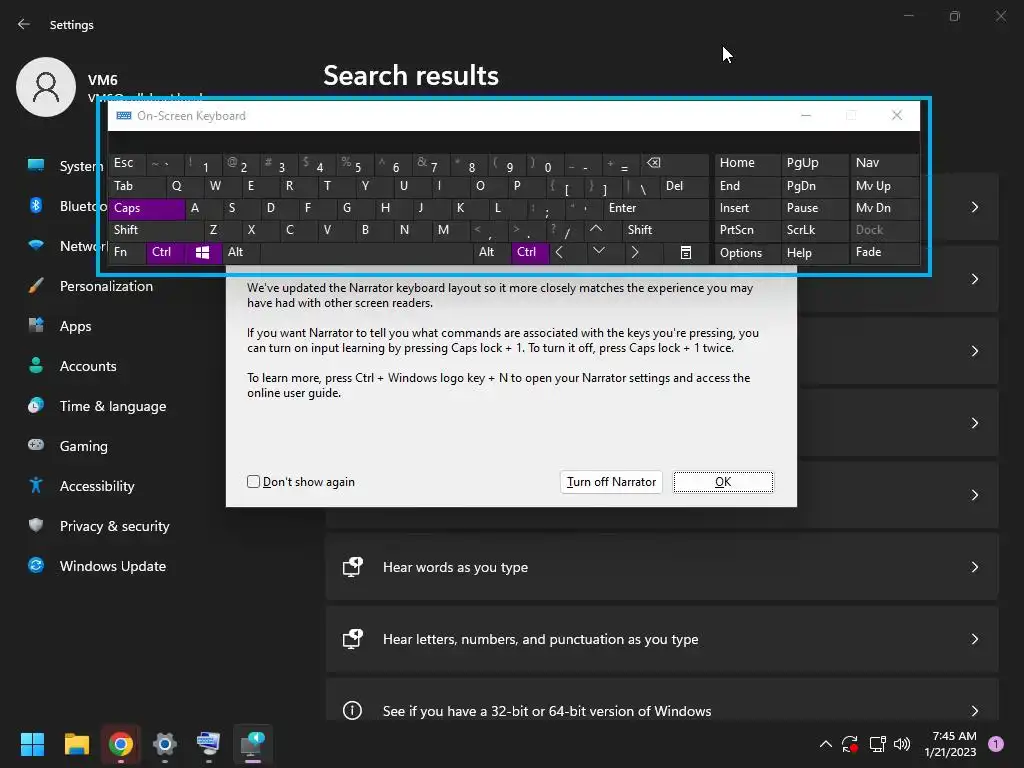Viewport: 1024px width, 768px height.
Task: Toggle the right Shift key on keyboard
Action: click(x=665, y=230)
